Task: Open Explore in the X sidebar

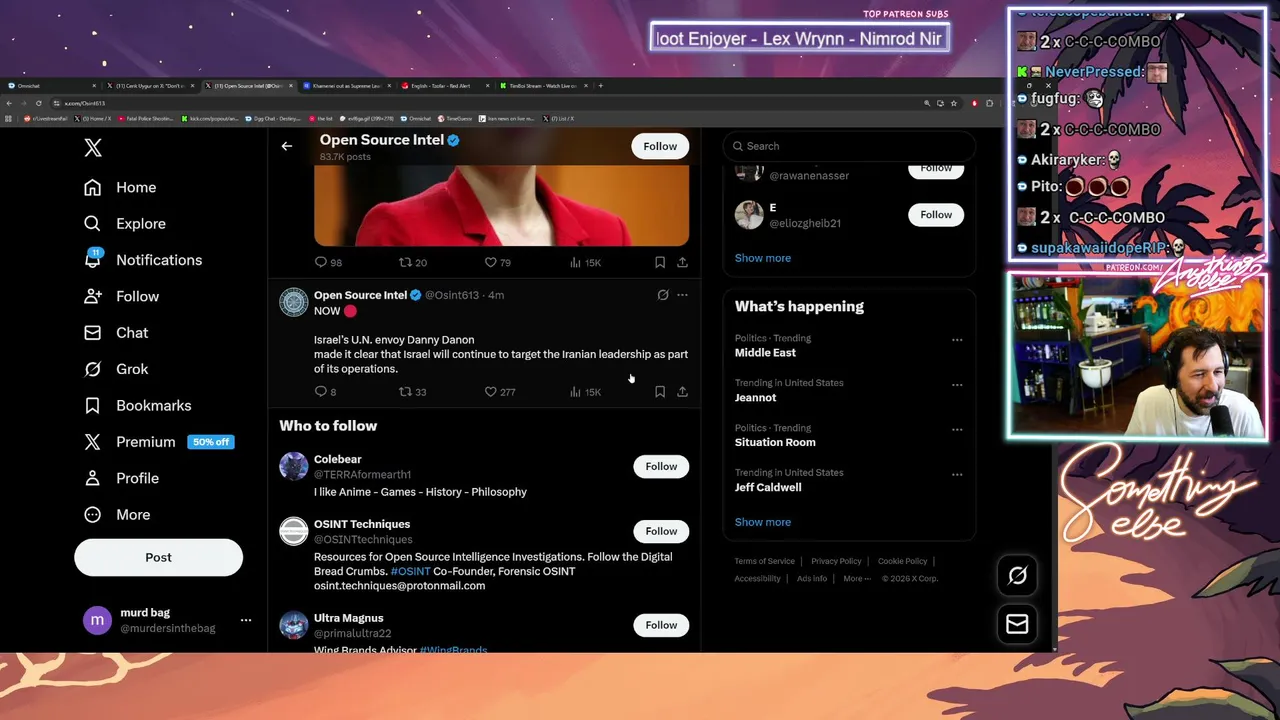Action: tap(125, 224)
